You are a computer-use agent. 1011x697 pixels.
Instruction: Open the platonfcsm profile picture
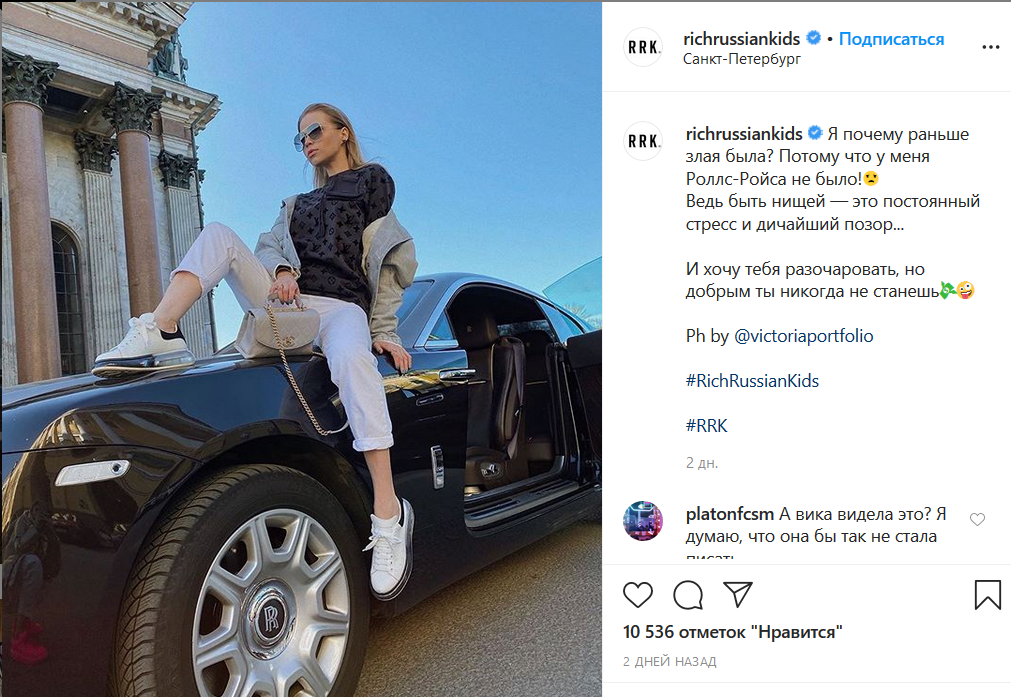643,520
